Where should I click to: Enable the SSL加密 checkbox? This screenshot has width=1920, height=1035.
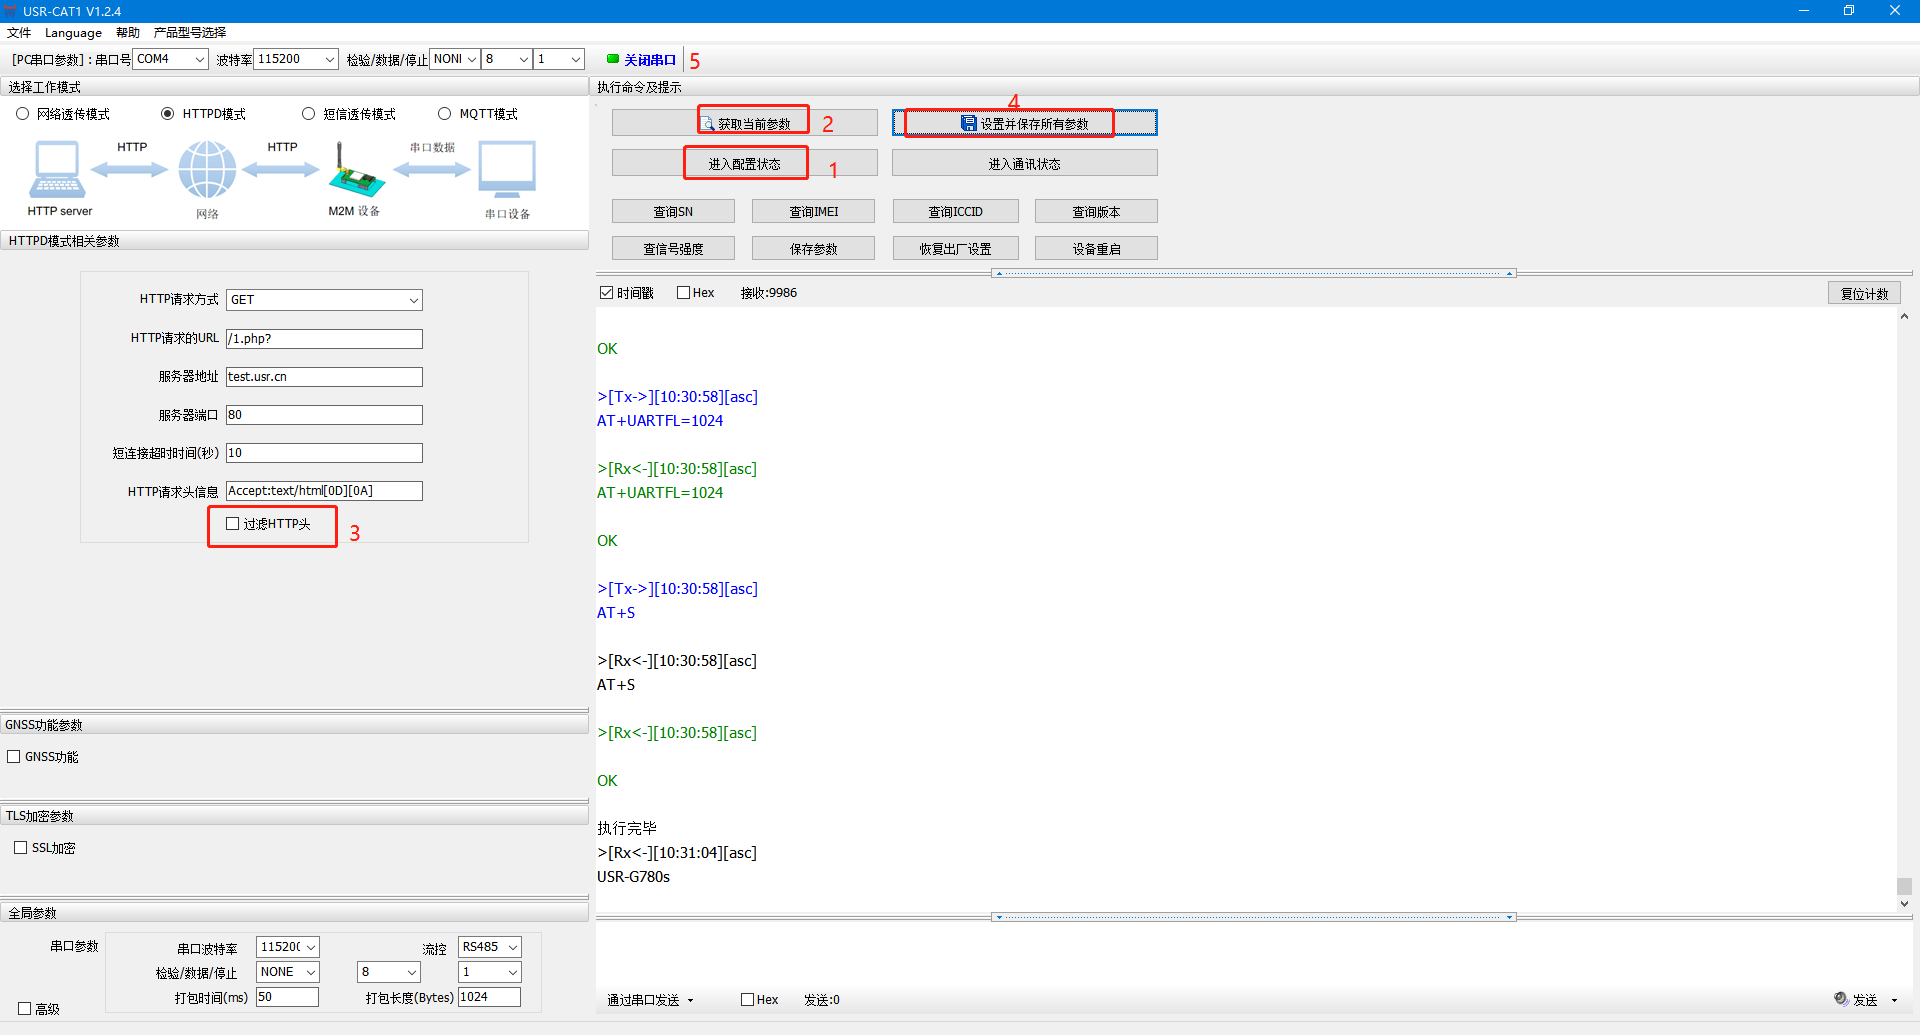(21, 848)
